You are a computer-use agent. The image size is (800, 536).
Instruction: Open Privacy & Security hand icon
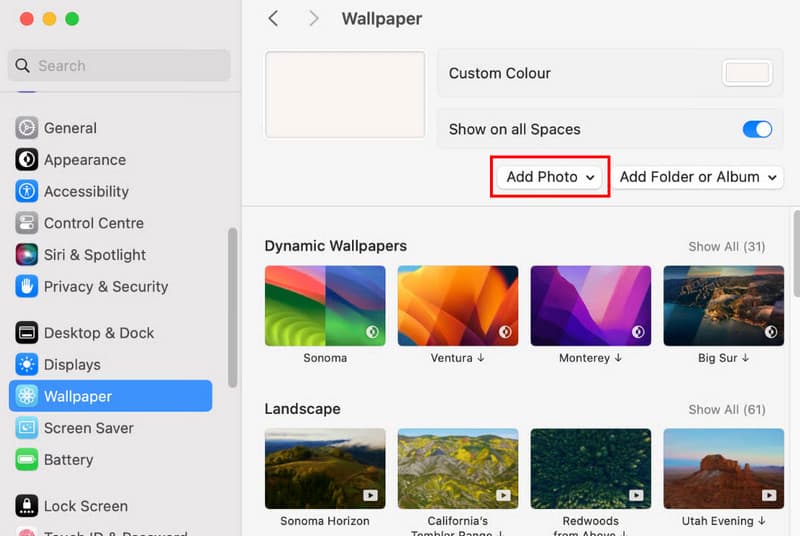(x=27, y=286)
